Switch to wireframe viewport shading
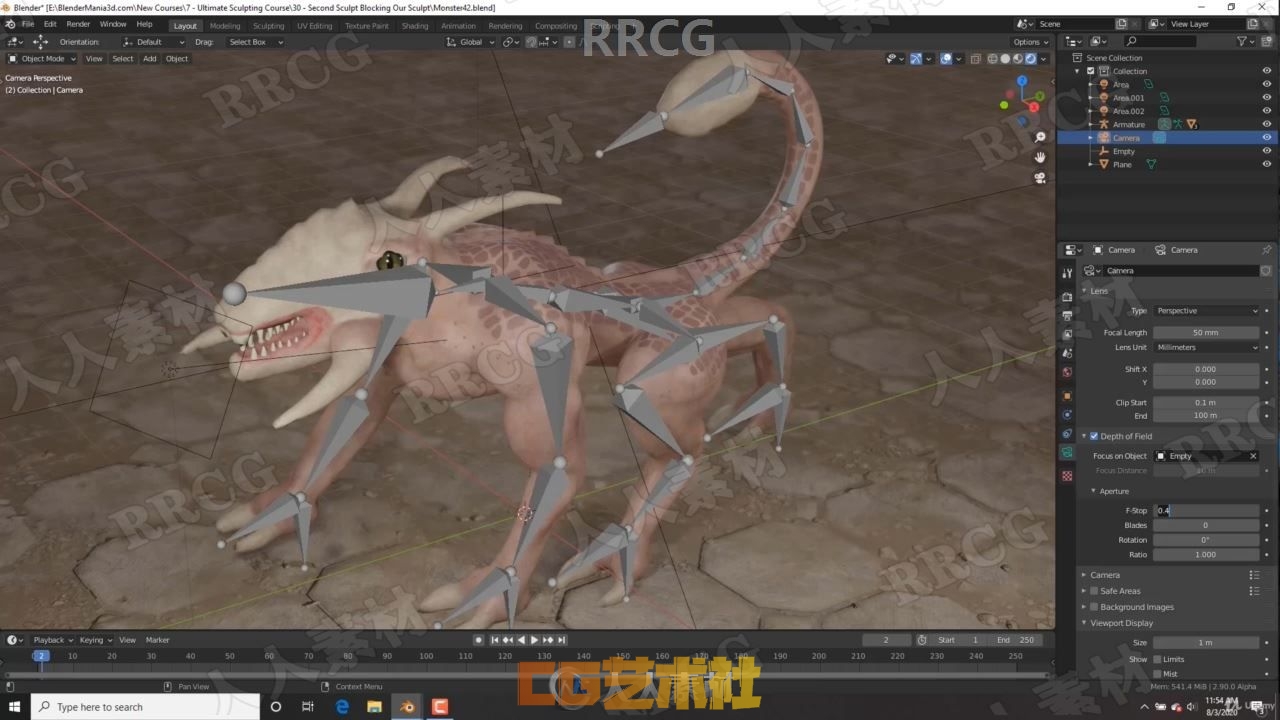Image resolution: width=1280 pixels, height=720 pixels. click(992, 59)
